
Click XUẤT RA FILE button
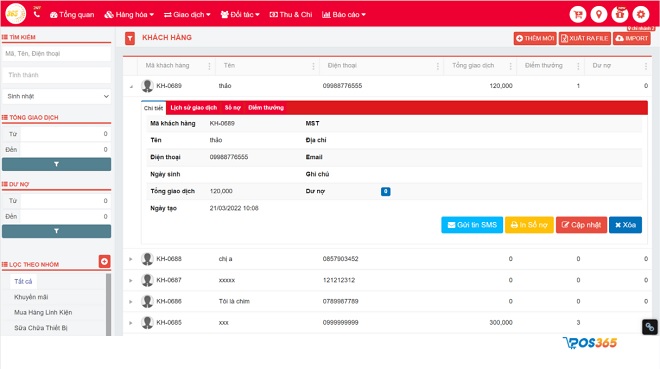[585, 38]
